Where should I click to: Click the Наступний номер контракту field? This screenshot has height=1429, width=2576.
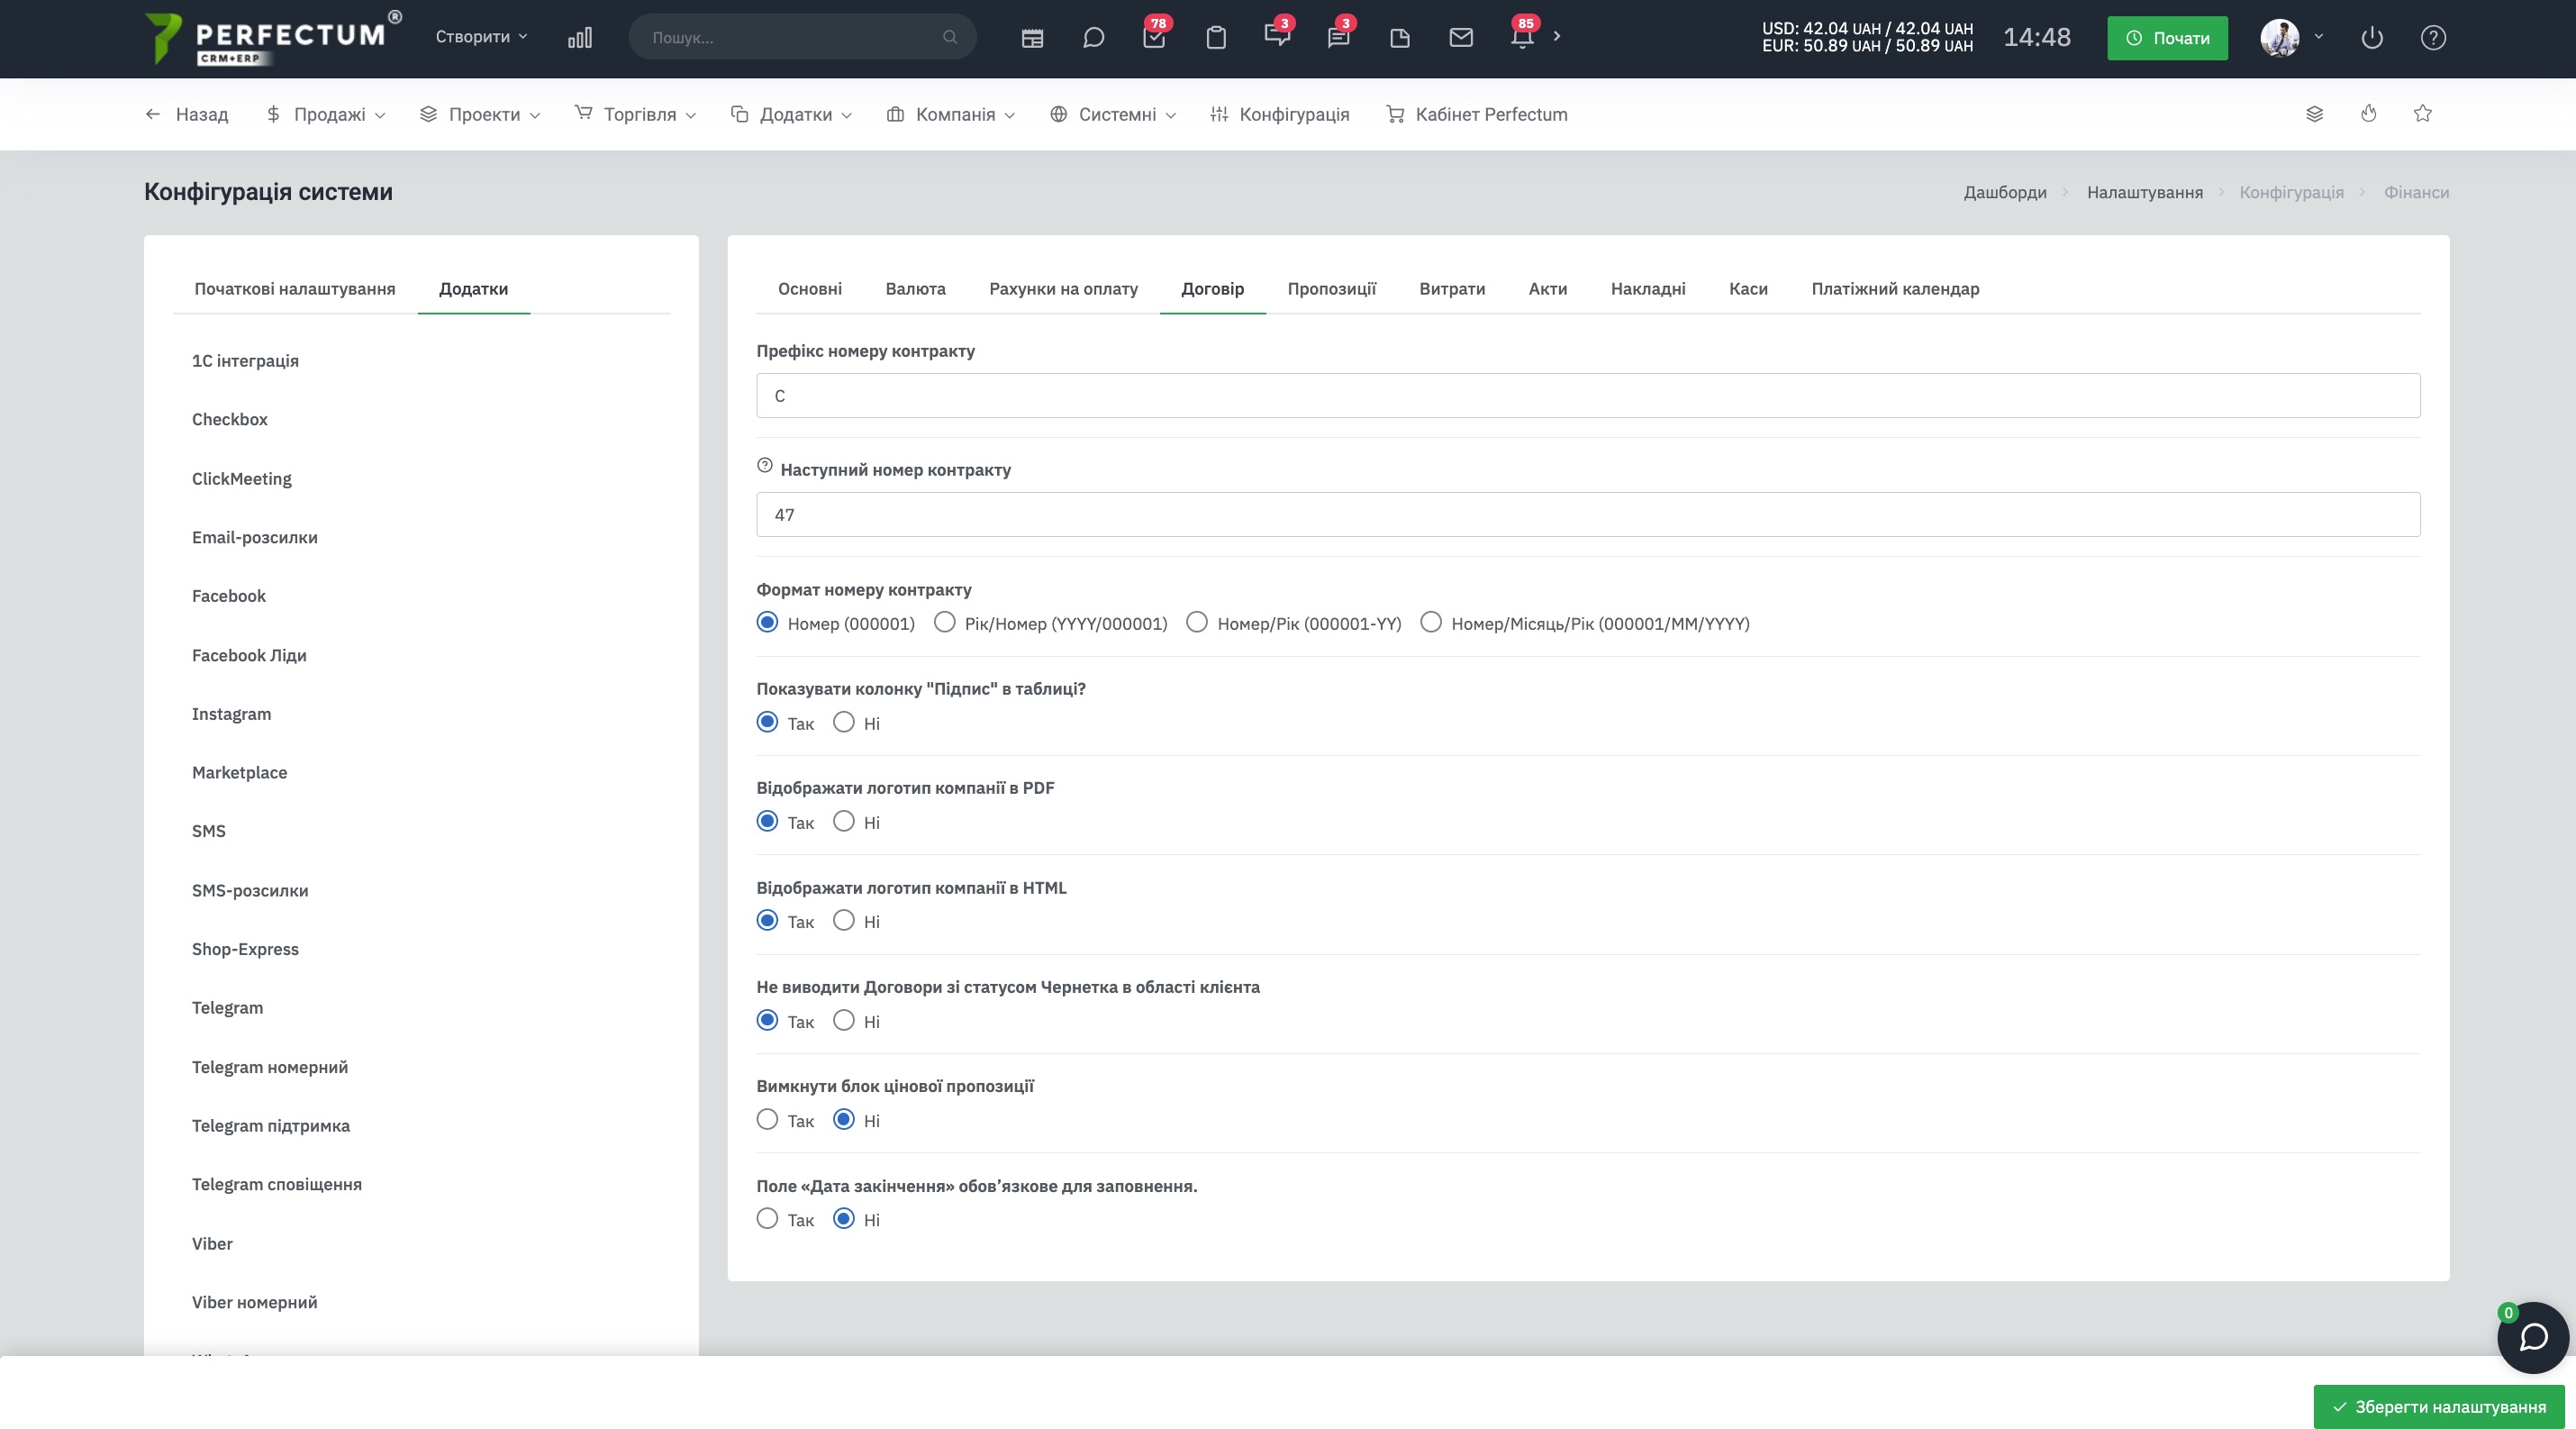pos(1588,514)
